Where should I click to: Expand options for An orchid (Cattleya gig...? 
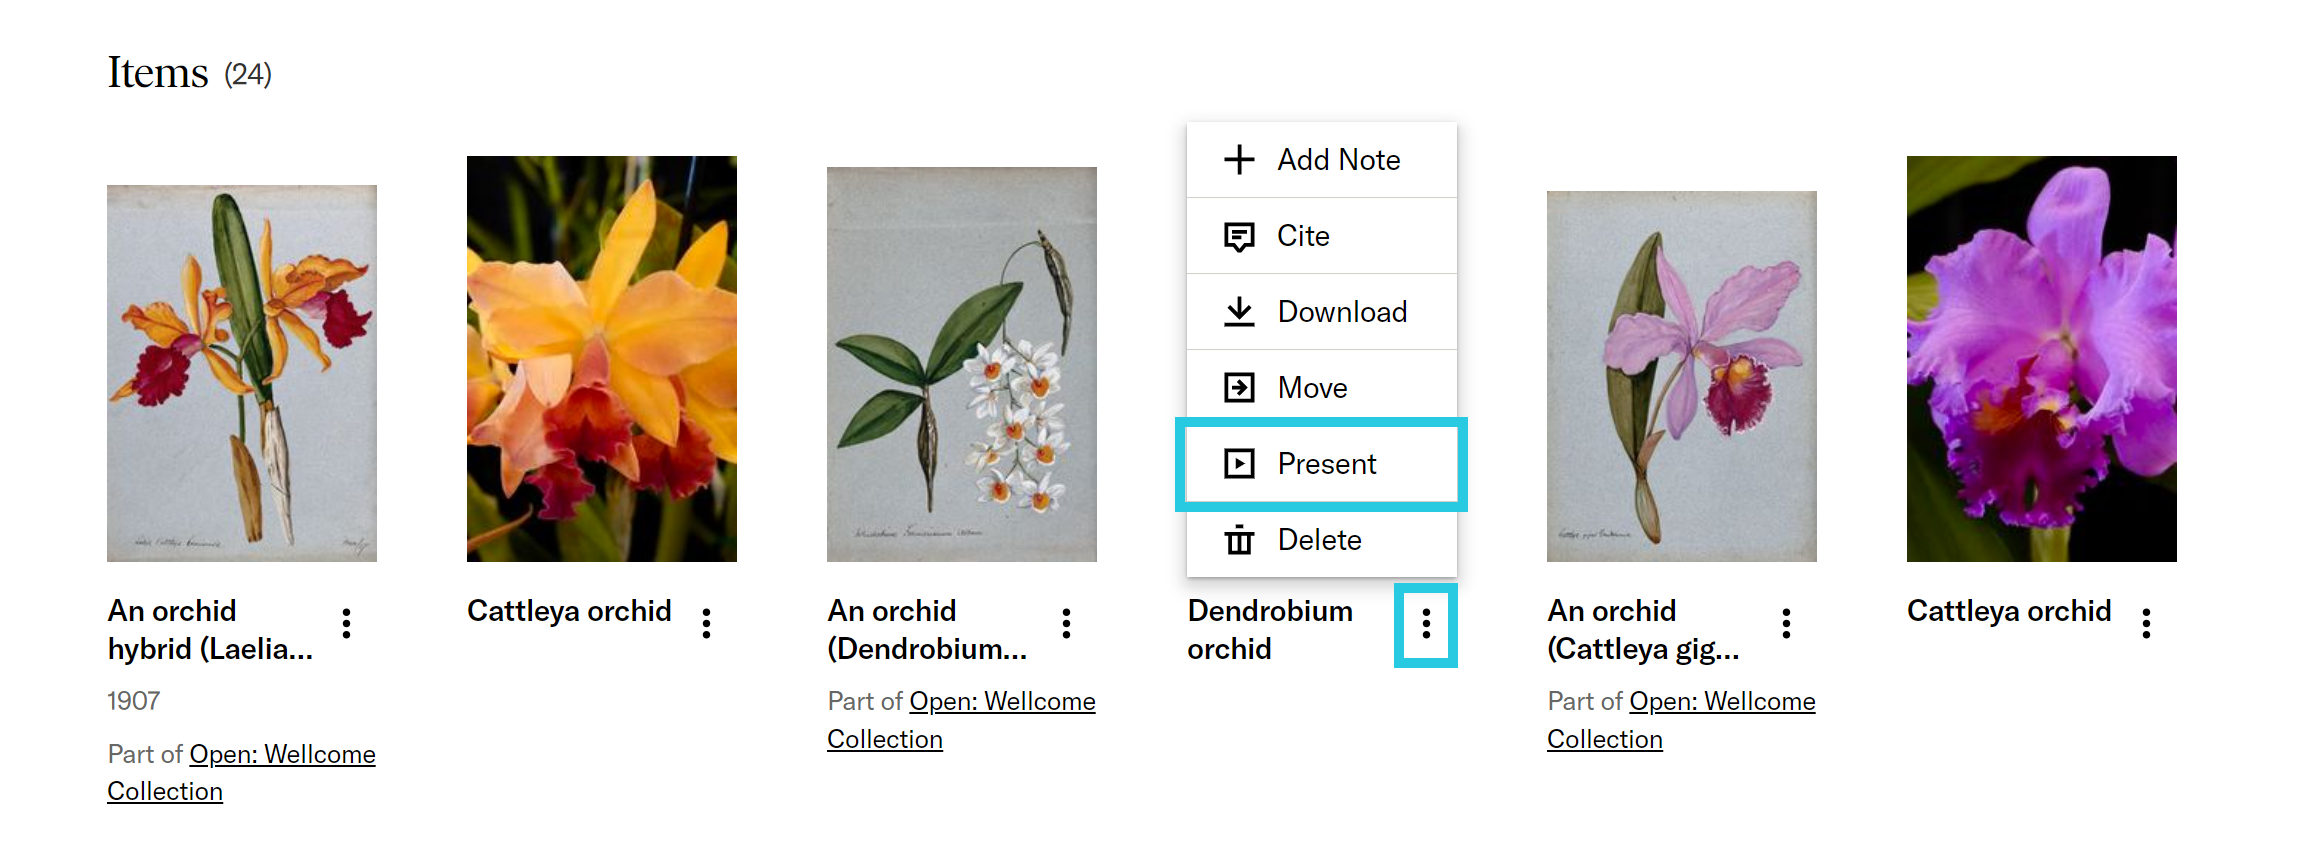1786,624
